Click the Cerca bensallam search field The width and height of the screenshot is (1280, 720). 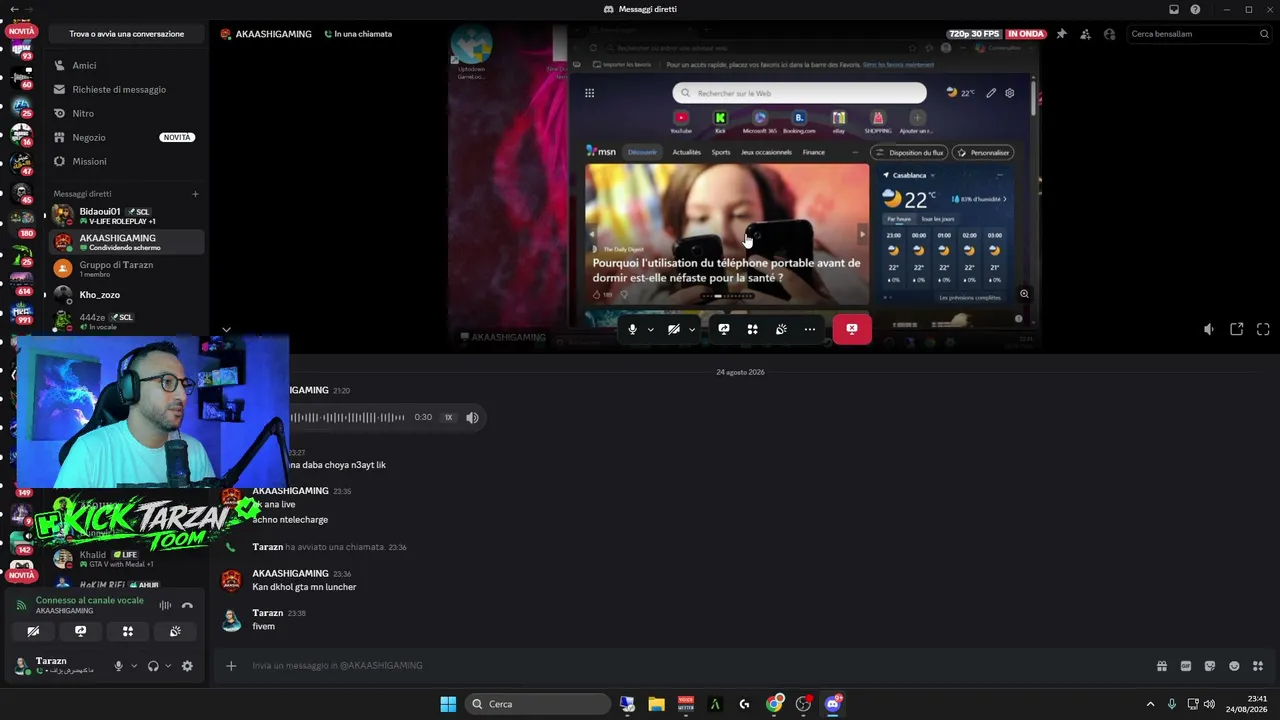click(1198, 34)
